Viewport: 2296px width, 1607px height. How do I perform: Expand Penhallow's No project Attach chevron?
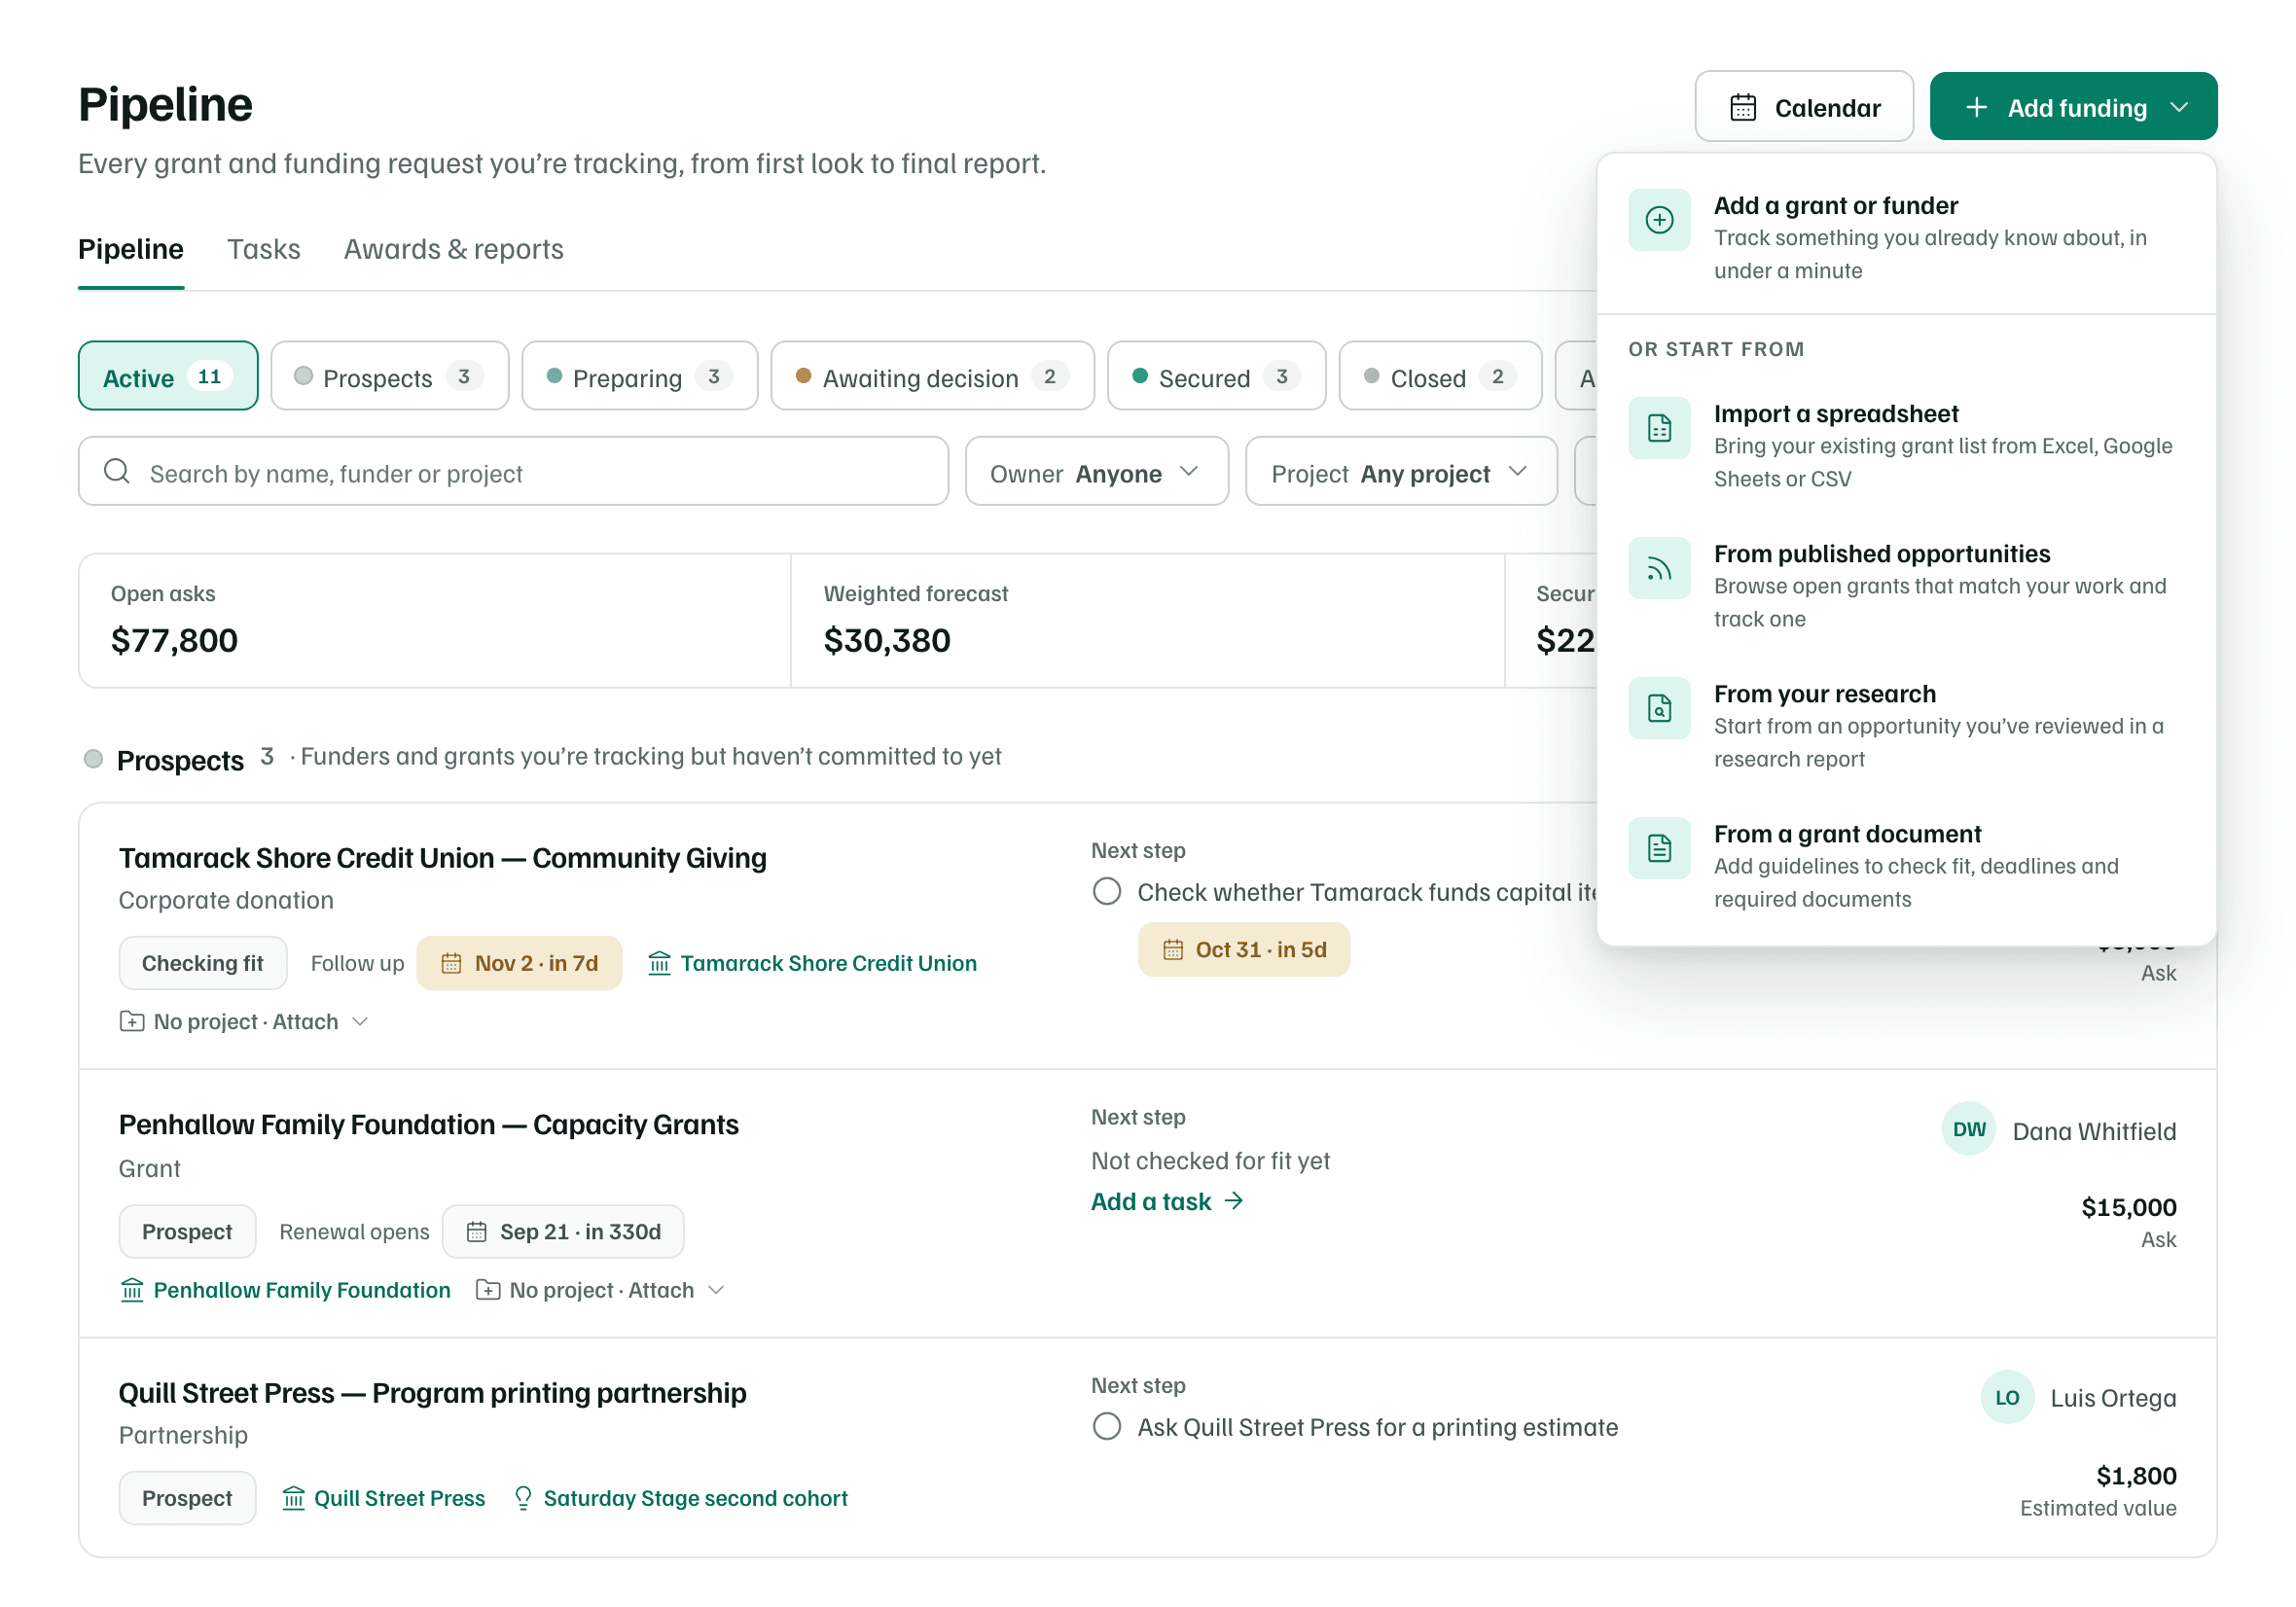[x=716, y=1290]
